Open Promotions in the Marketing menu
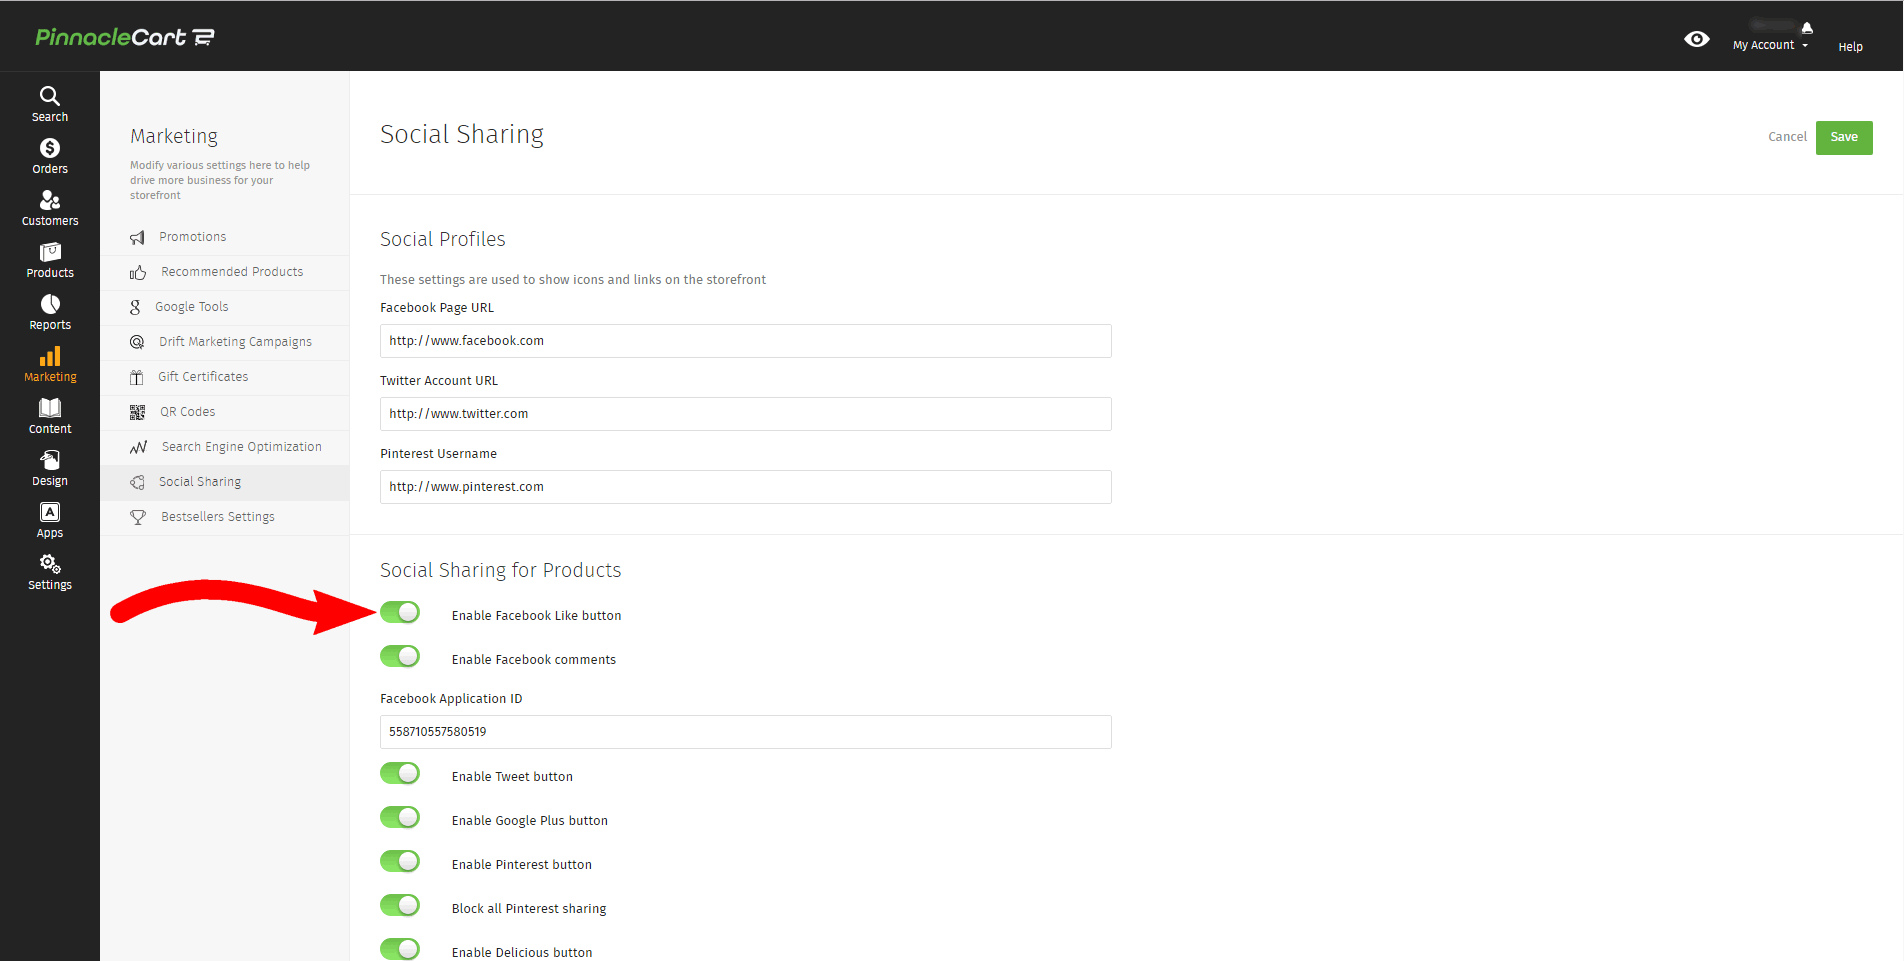The image size is (1904, 961). pyautogui.click(x=225, y=237)
